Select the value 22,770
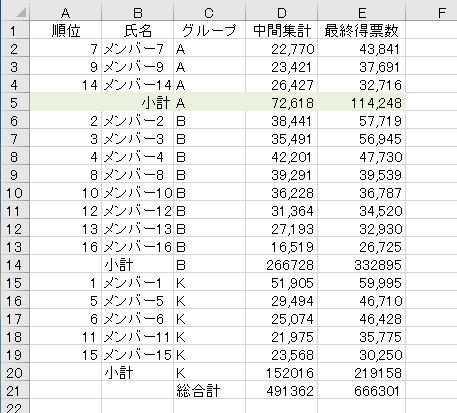This screenshot has width=457, height=413. click(x=281, y=49)
